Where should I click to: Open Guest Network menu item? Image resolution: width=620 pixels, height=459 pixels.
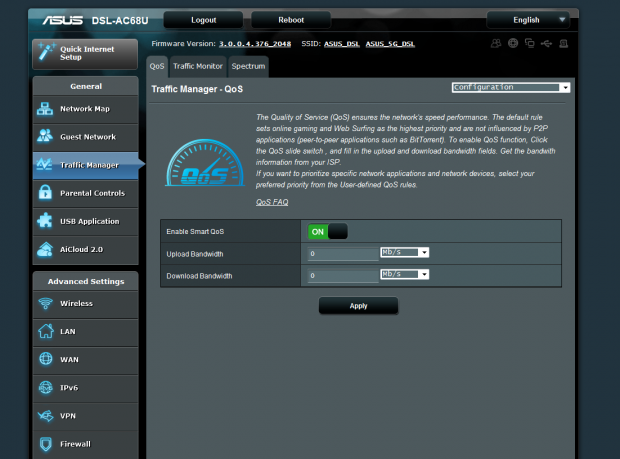click(x=85, y=137)
